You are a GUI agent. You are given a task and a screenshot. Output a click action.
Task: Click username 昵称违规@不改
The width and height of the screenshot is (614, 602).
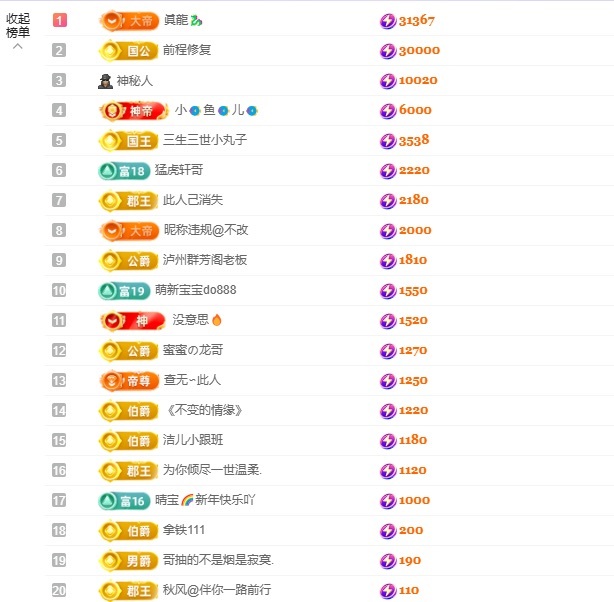[x=206, y=230]
